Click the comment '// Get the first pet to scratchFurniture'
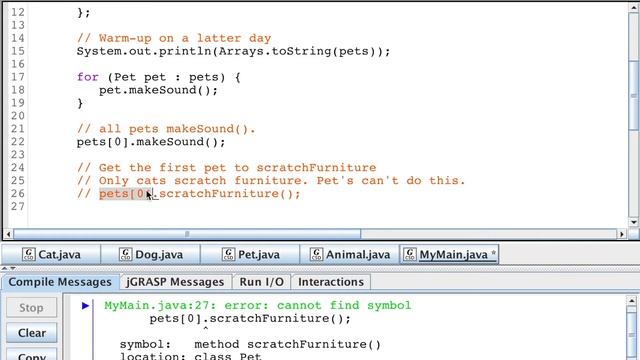This screenshot has height=360, width=640. (227, 168)
